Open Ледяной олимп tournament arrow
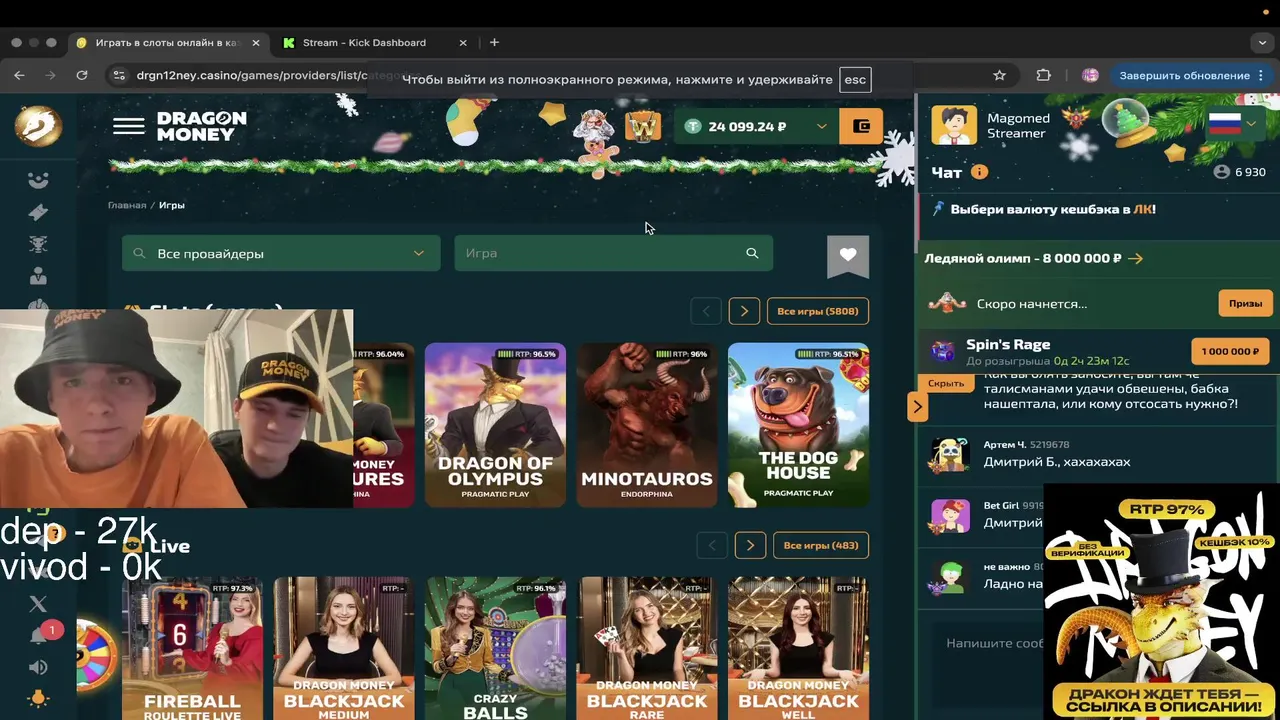This screenshot has height=720, width=1280. pyautogui.click(x=1135, y=258)
